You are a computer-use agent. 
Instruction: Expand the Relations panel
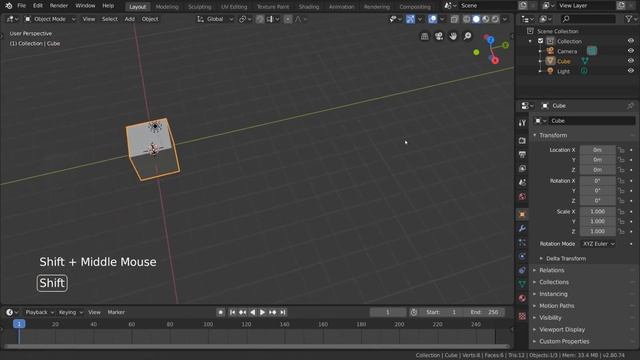(x=551, y=270)
